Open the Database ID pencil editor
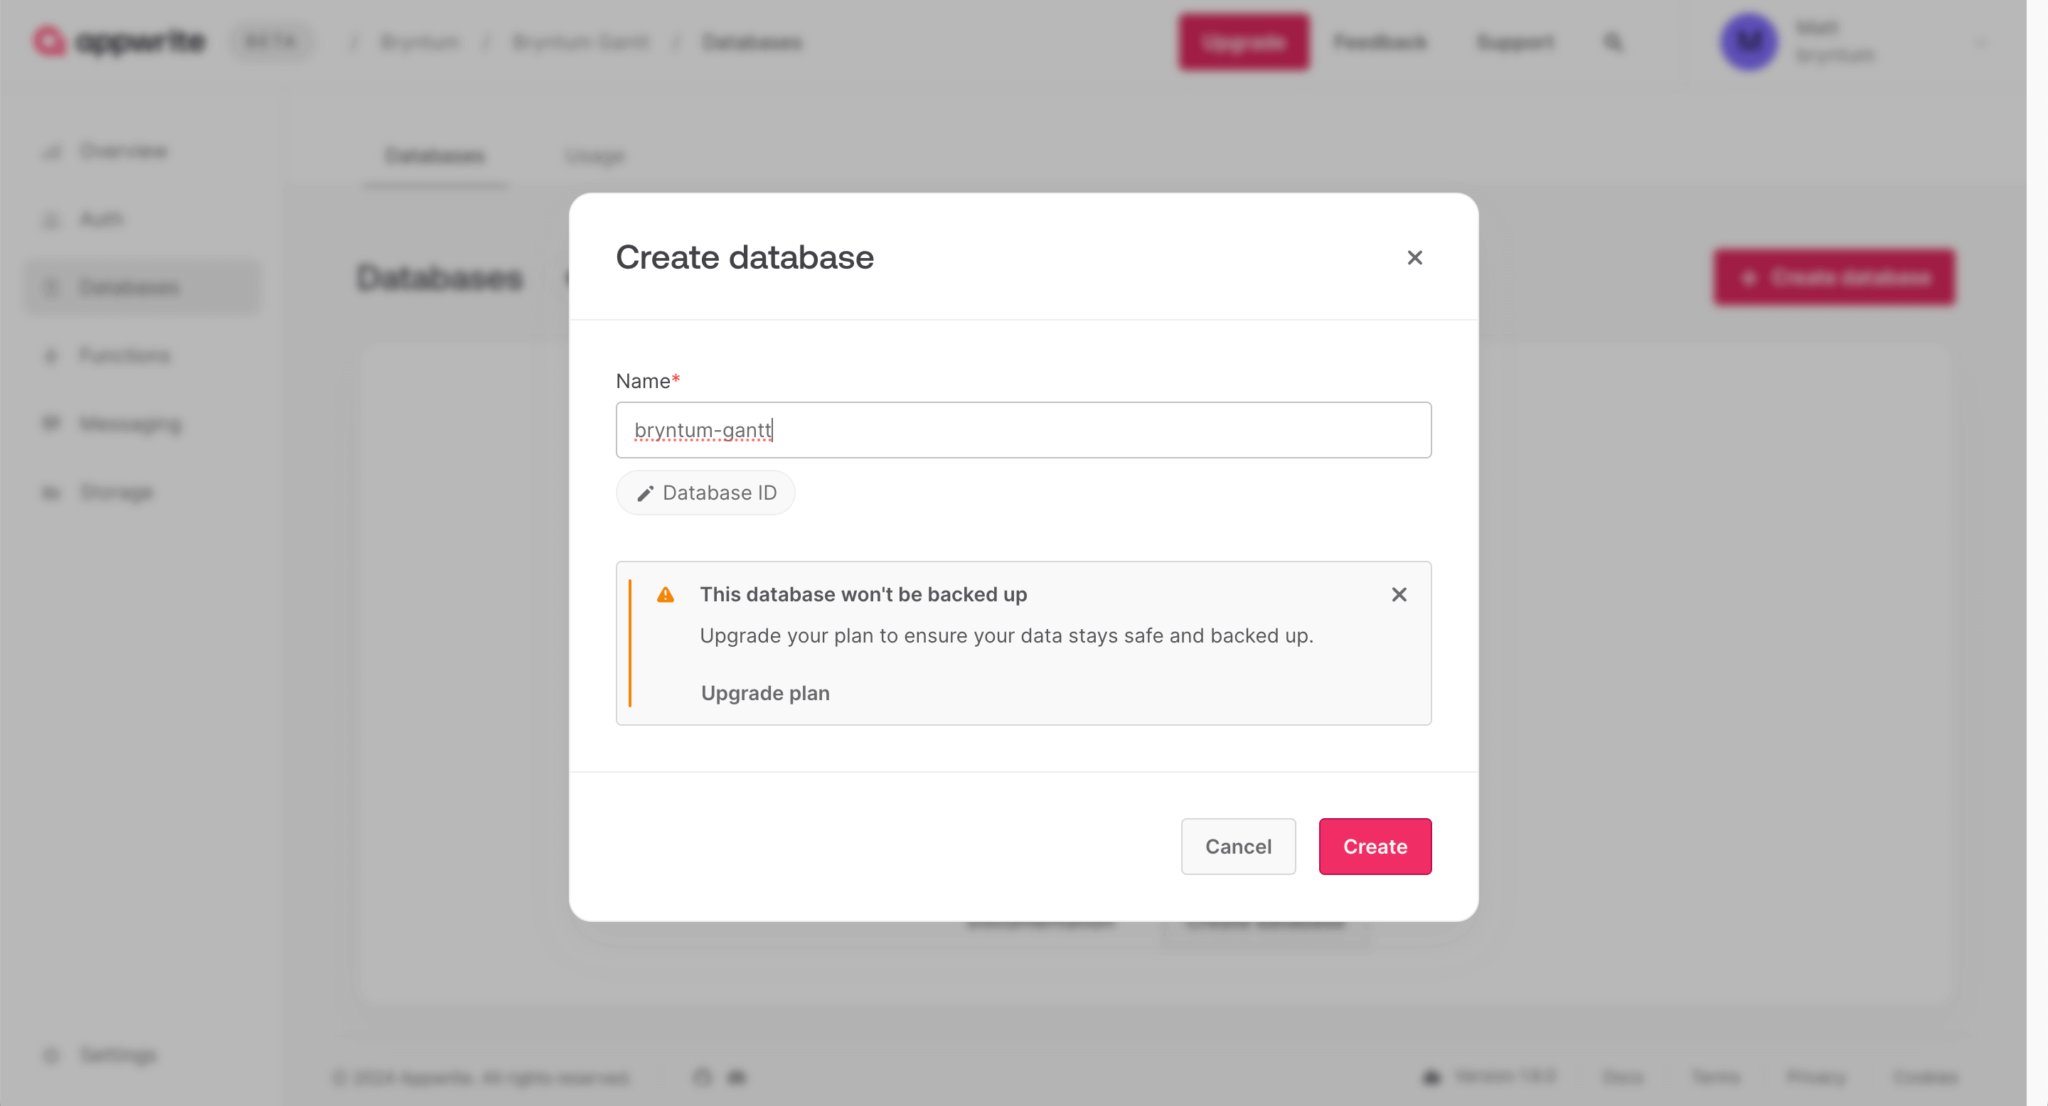 [x=706, y=493]
